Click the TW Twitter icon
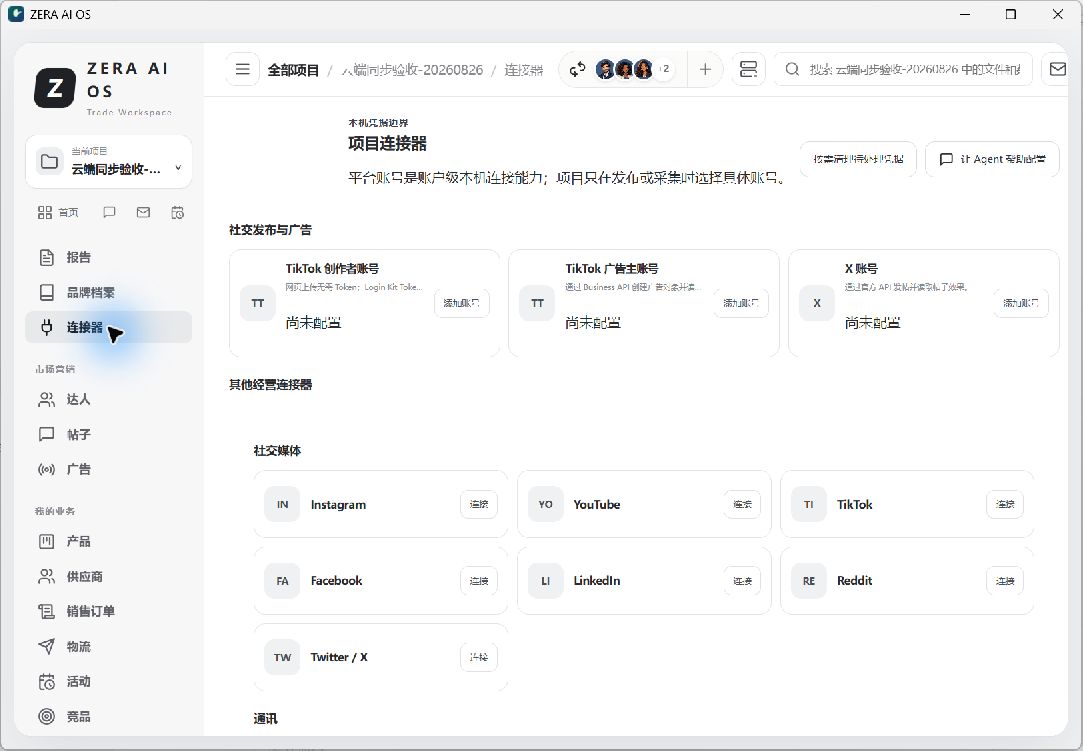This screenshot has height=751, width=1083. tap(282, 657)
